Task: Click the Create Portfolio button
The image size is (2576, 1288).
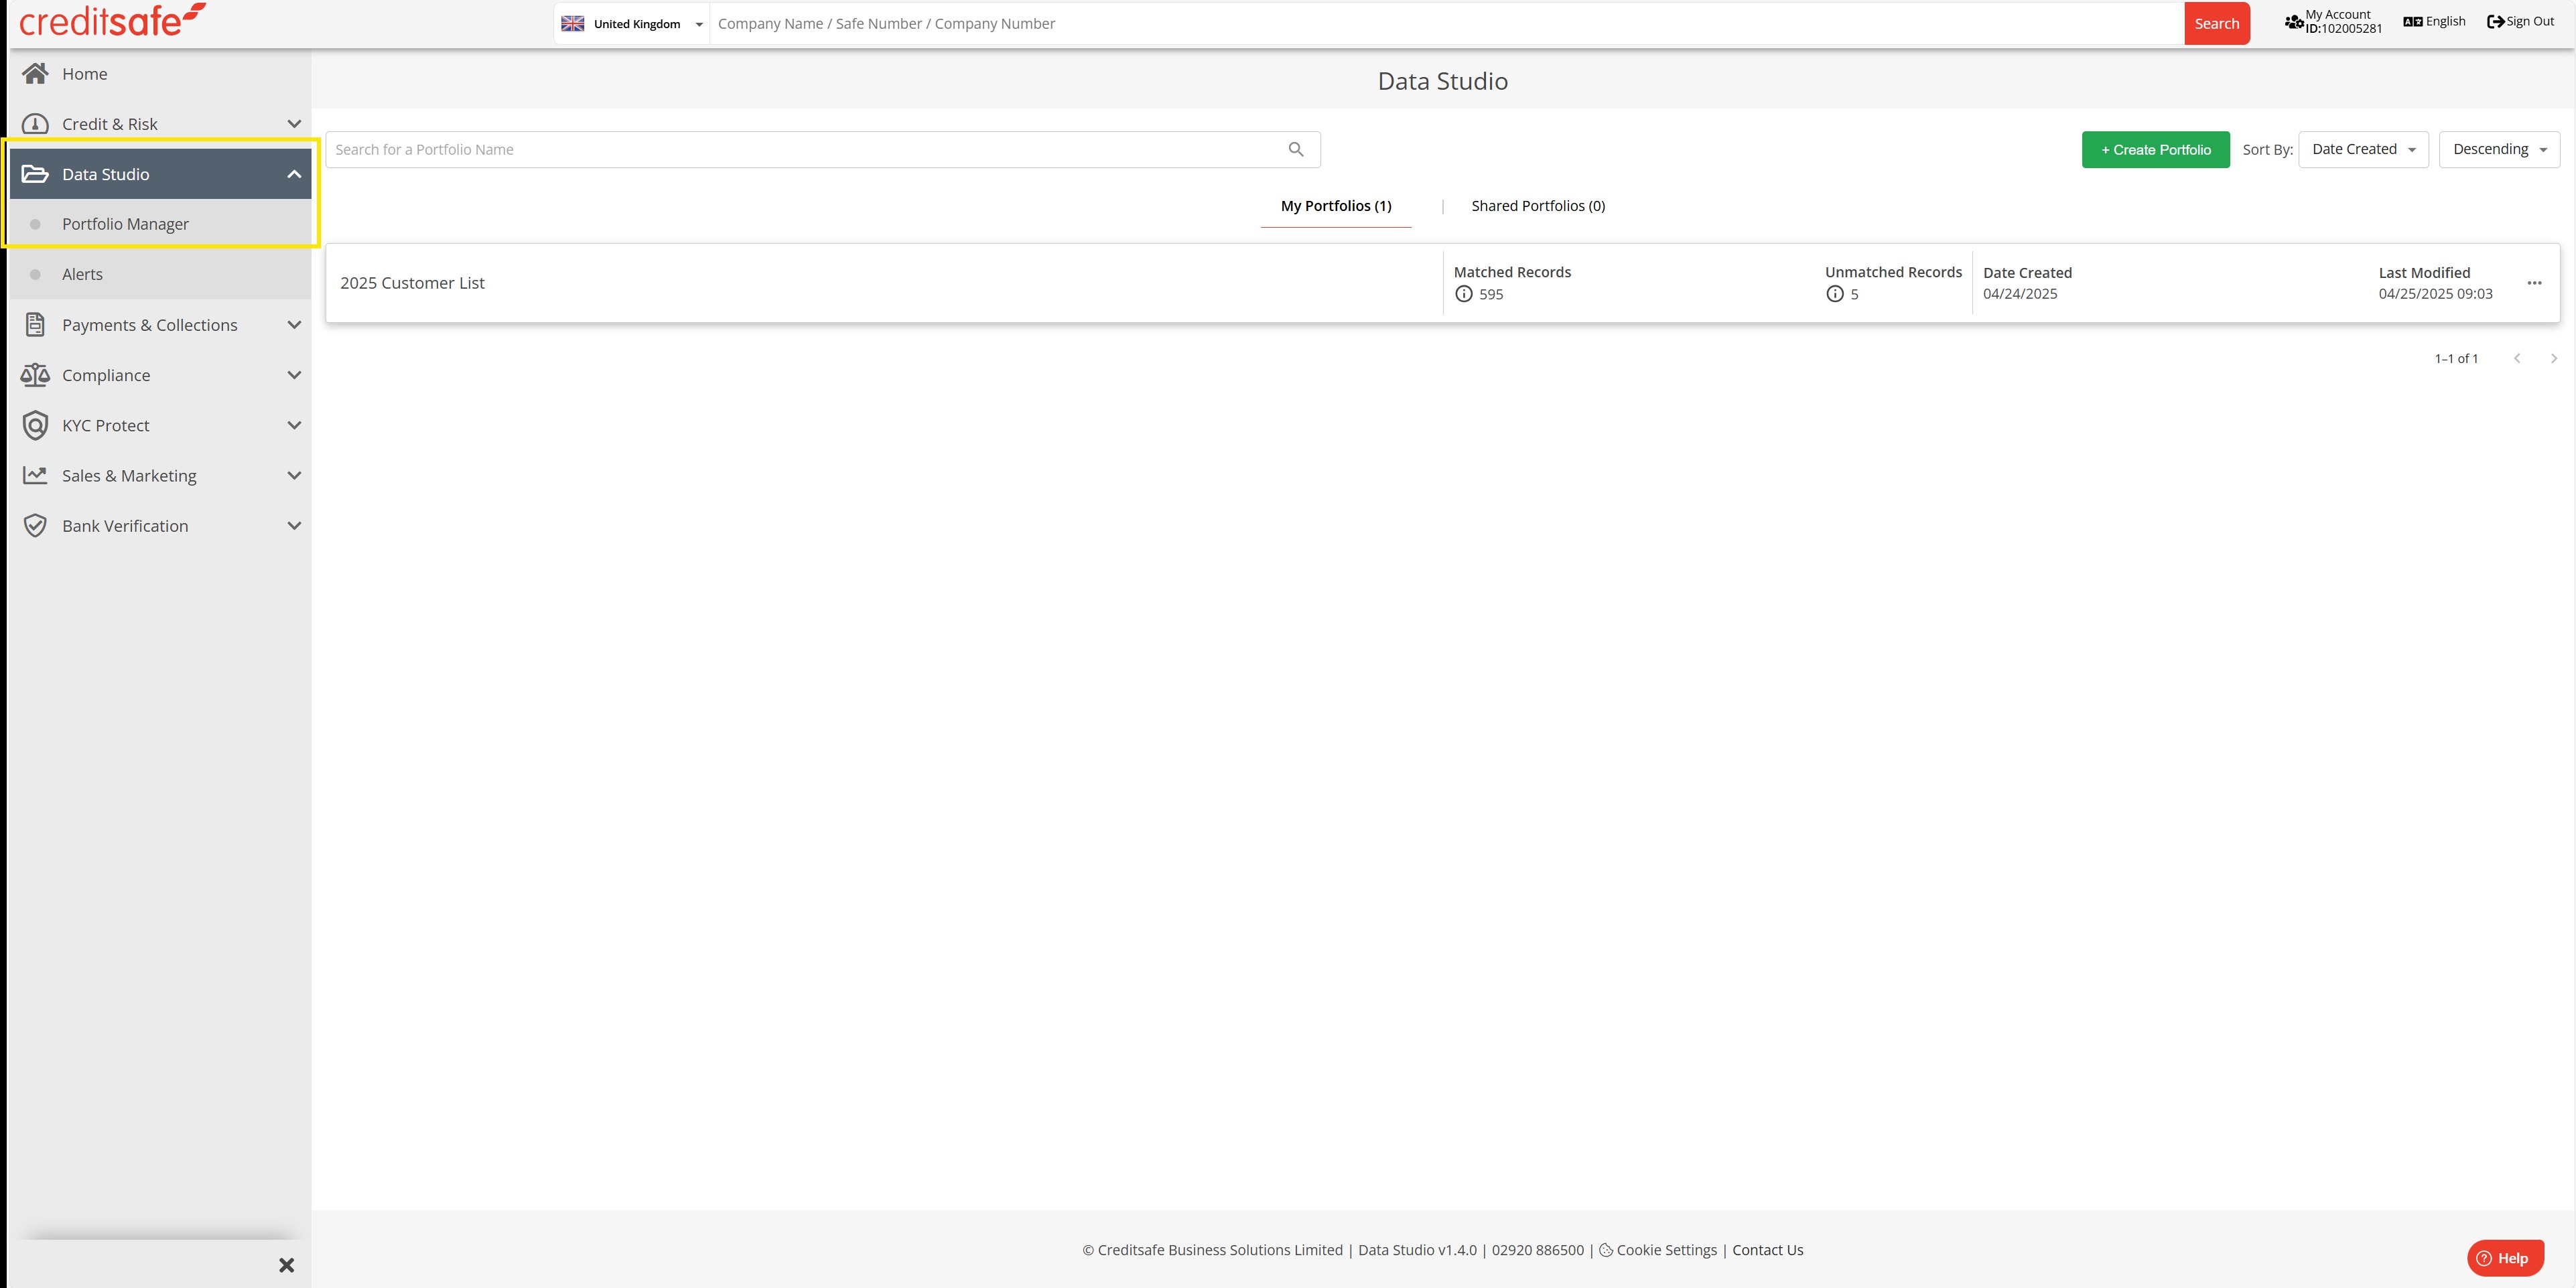Action: pyautogui.click(x=2155, y=149)
